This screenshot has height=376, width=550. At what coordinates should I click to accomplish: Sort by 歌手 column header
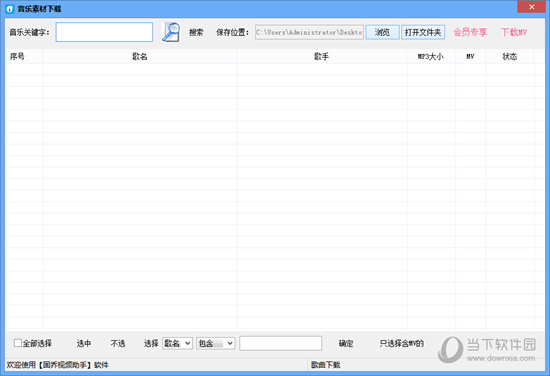point(322,56)
